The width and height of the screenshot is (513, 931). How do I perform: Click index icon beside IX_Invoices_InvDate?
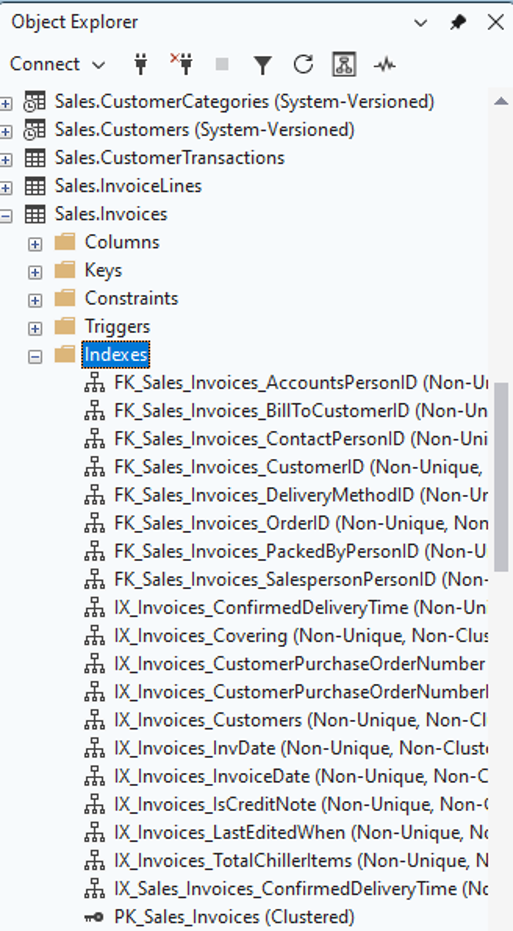point(94,749)
